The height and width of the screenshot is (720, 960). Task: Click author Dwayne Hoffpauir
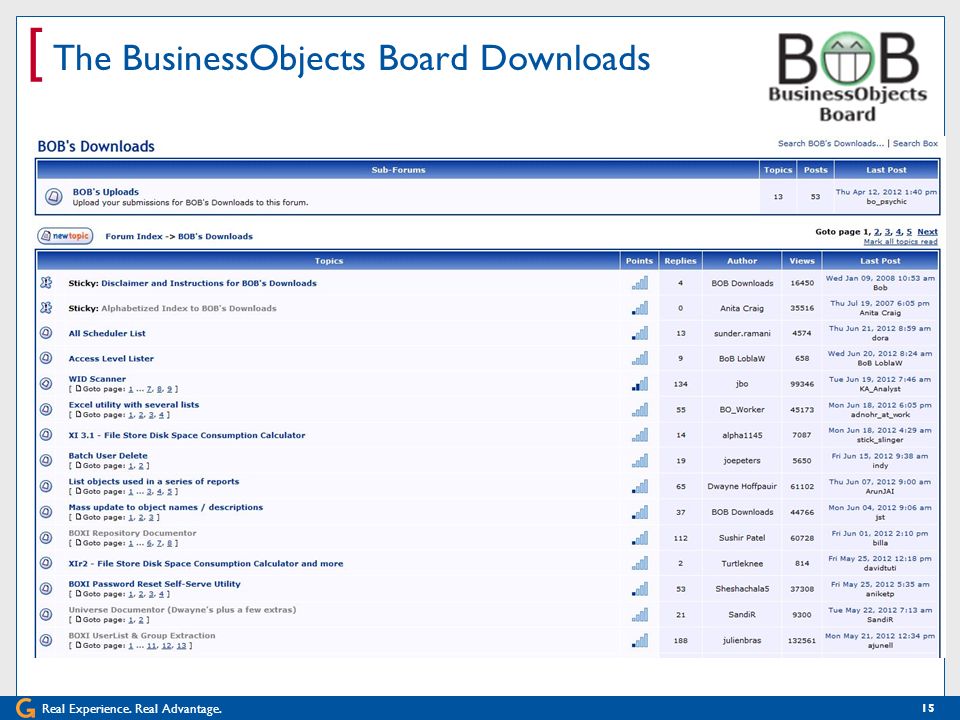[x=742, y=486]
